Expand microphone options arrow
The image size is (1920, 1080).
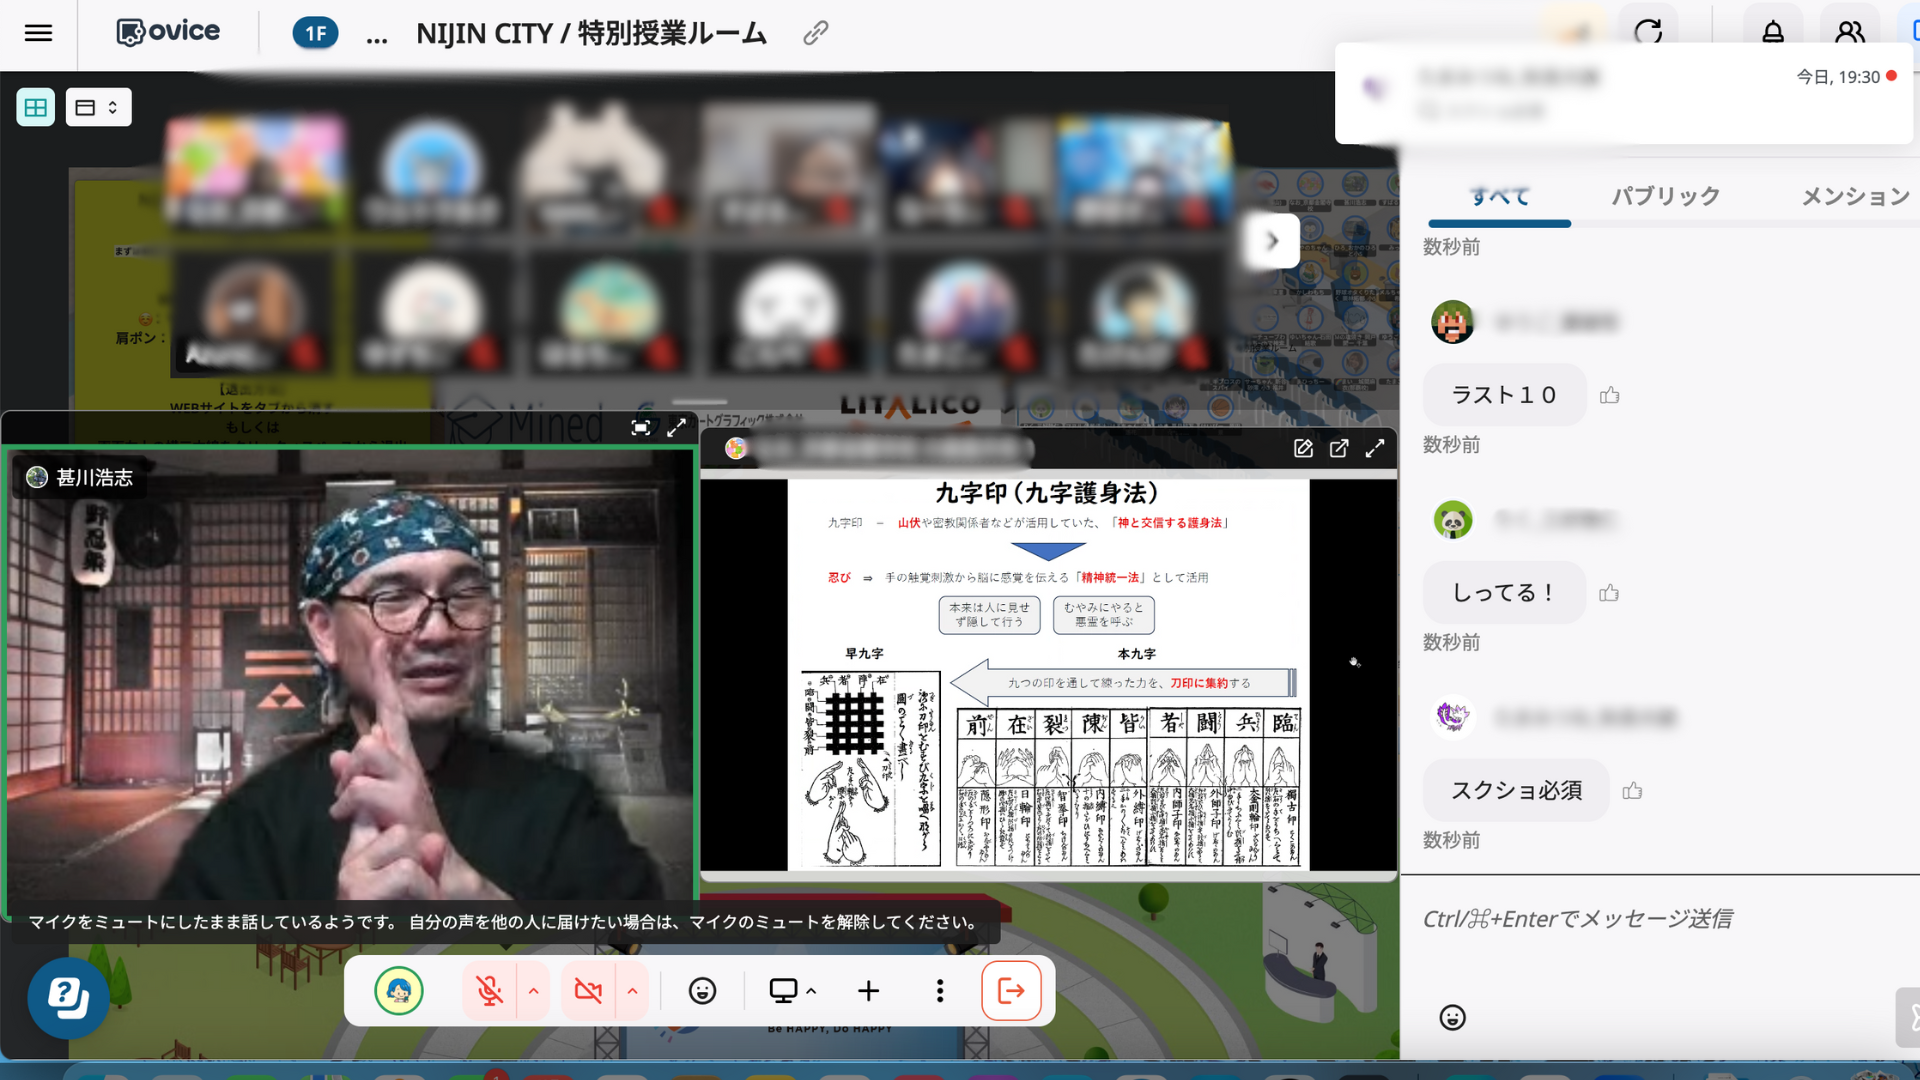(534, 991)
